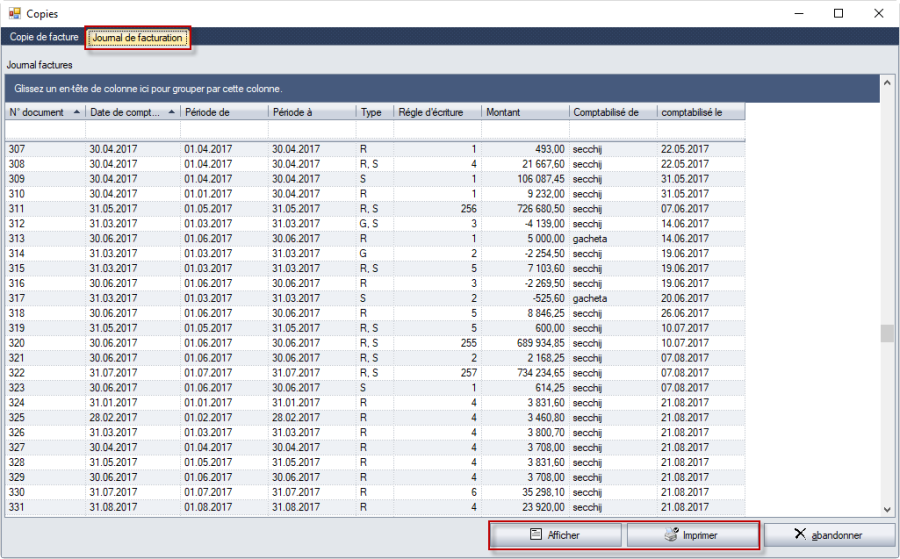Sort by Comptabilisé de column header

(x=613, y=112)
